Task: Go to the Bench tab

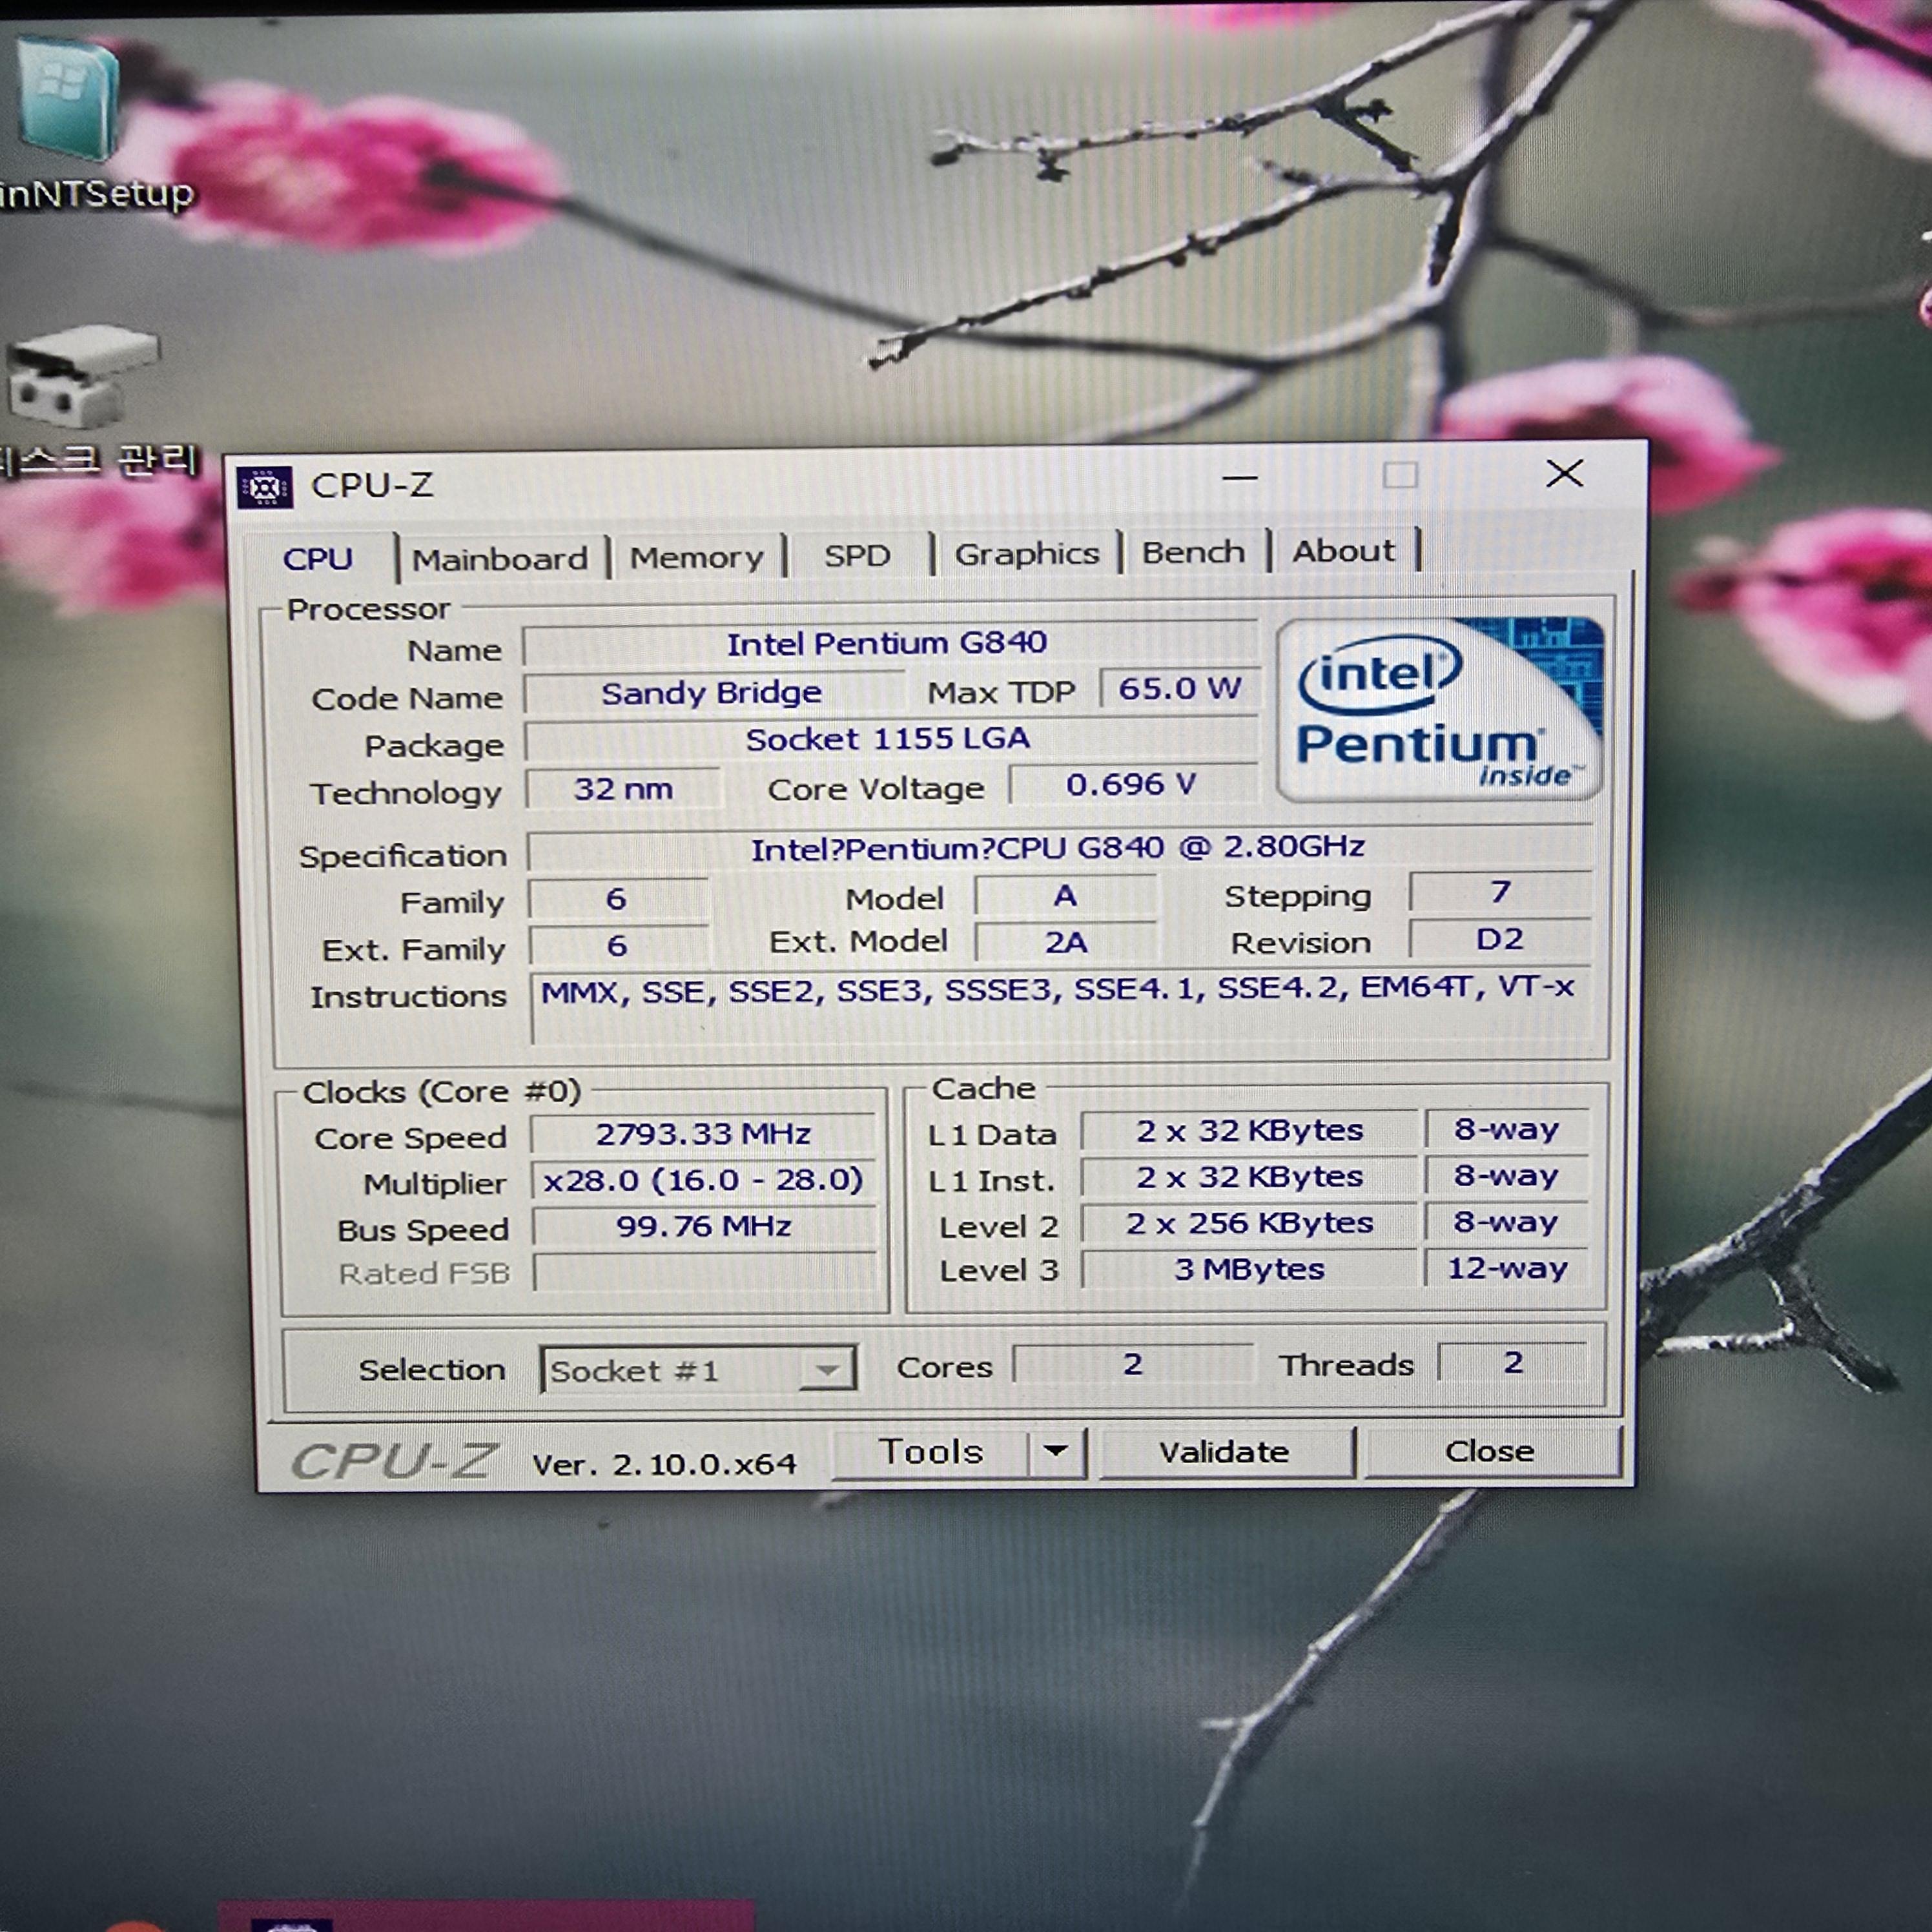Action: (x=1193, y=552)
